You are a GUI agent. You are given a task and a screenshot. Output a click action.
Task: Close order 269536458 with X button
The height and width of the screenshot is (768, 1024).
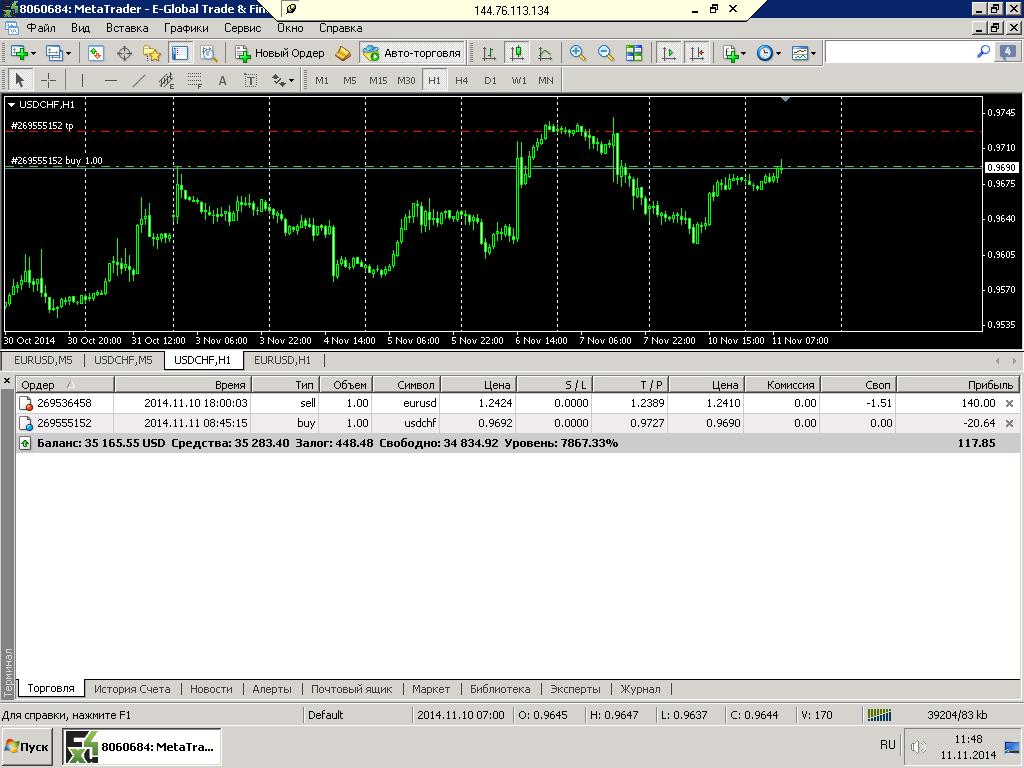1010,404
